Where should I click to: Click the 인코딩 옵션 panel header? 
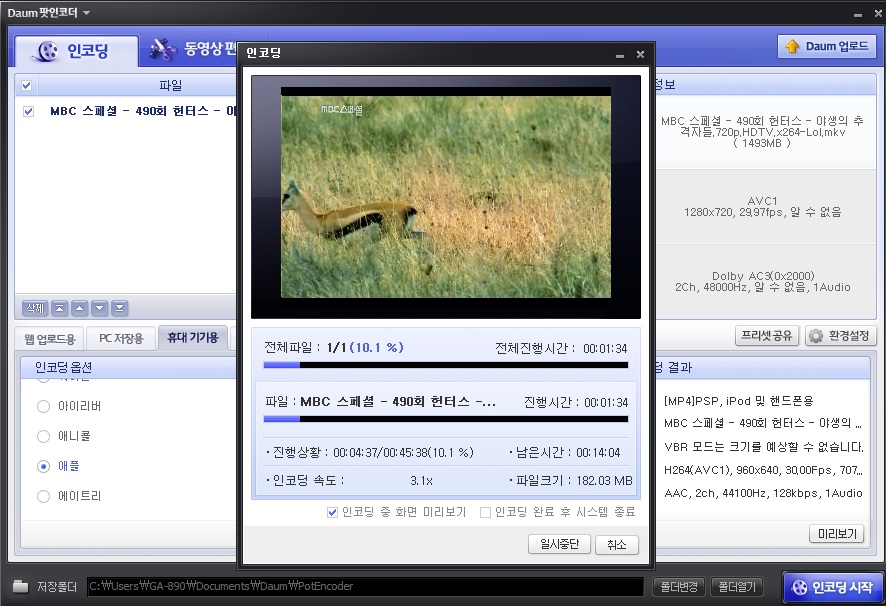[x=128, y=367]
